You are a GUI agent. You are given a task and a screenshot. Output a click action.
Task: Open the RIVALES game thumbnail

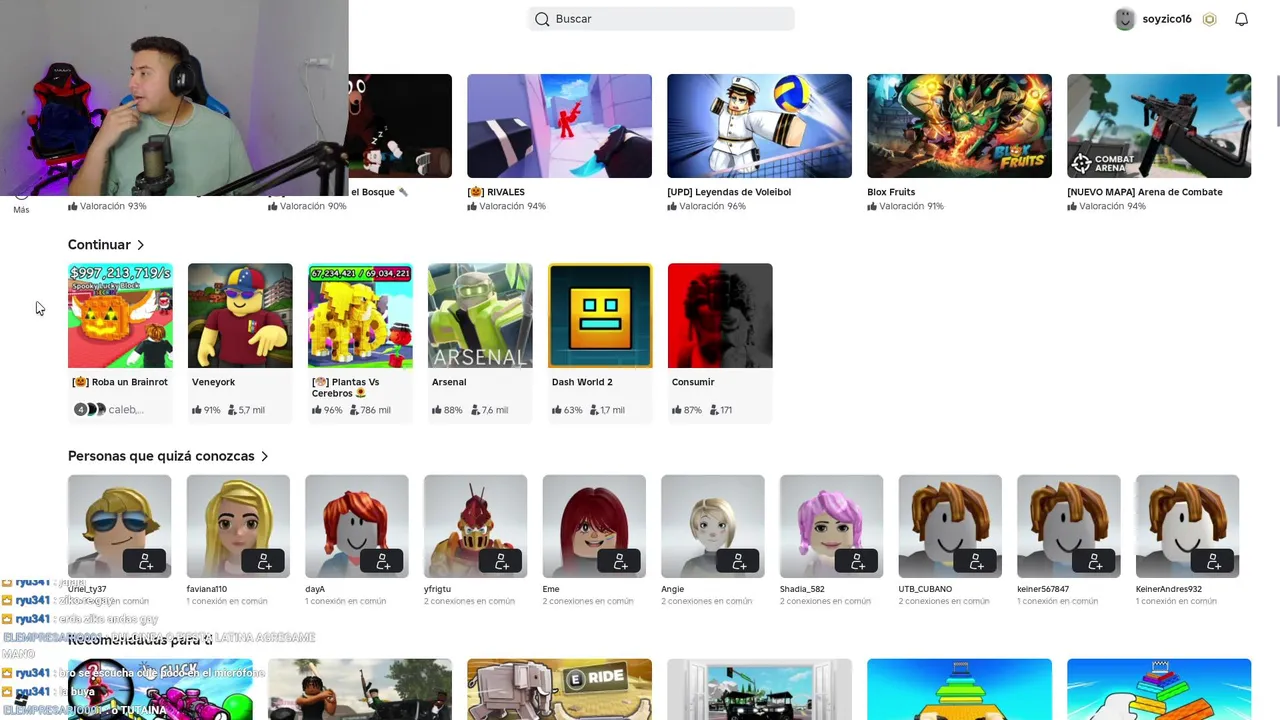click(x=559, y=126)
